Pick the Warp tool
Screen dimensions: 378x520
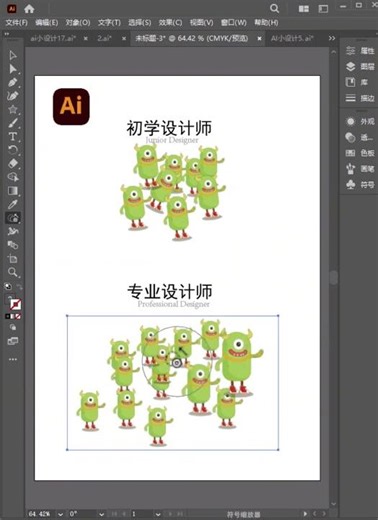13,231
